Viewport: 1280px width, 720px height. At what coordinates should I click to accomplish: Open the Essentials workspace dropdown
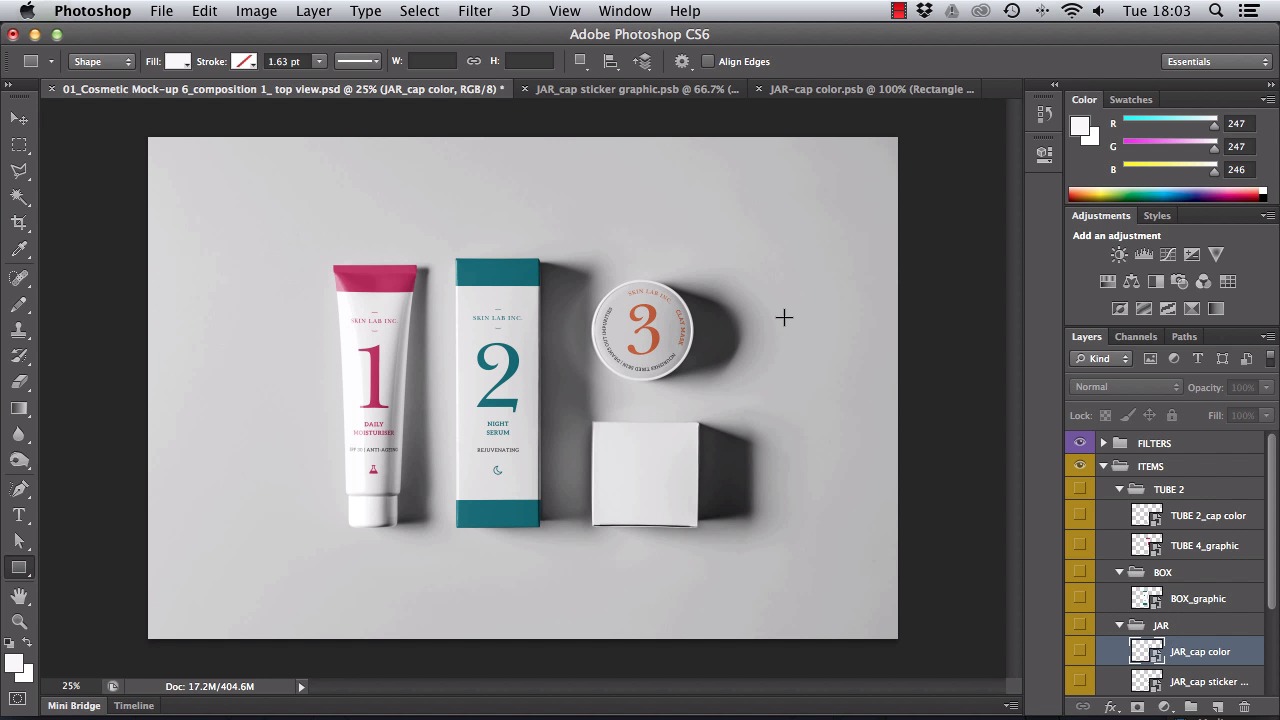(x=1217, y=62)
